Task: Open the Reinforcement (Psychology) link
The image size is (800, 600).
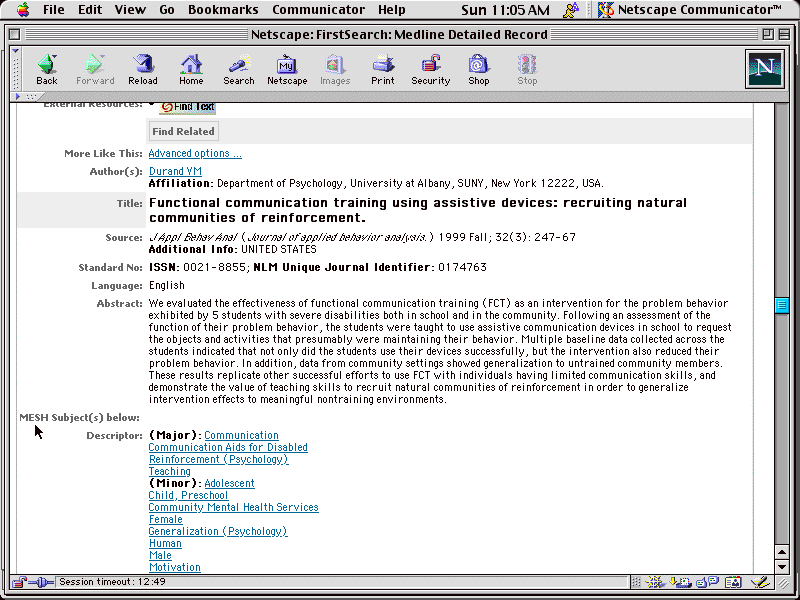Action: coord(218,459)
